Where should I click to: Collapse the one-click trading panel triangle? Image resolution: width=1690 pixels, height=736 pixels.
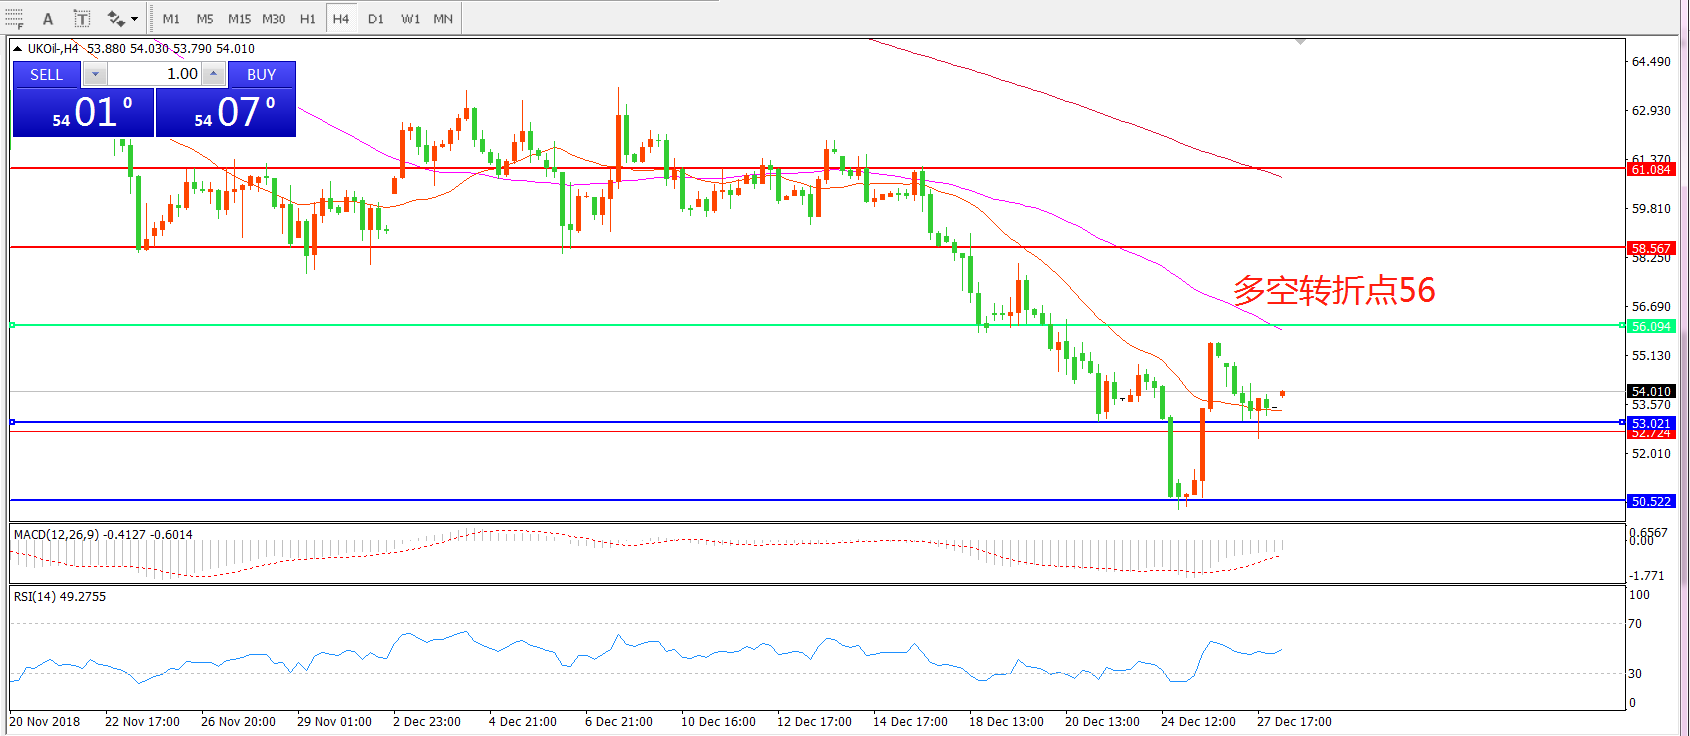(17, 48)
